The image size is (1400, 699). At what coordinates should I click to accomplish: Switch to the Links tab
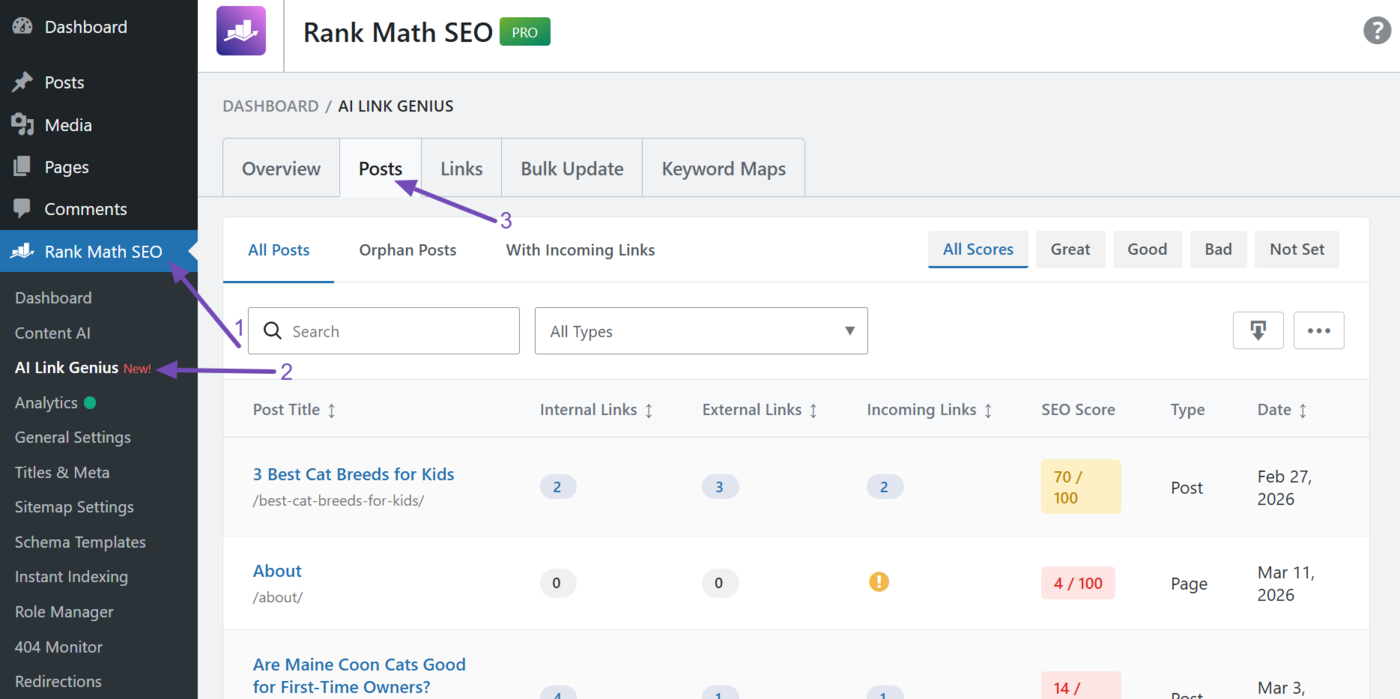point(462,169)
